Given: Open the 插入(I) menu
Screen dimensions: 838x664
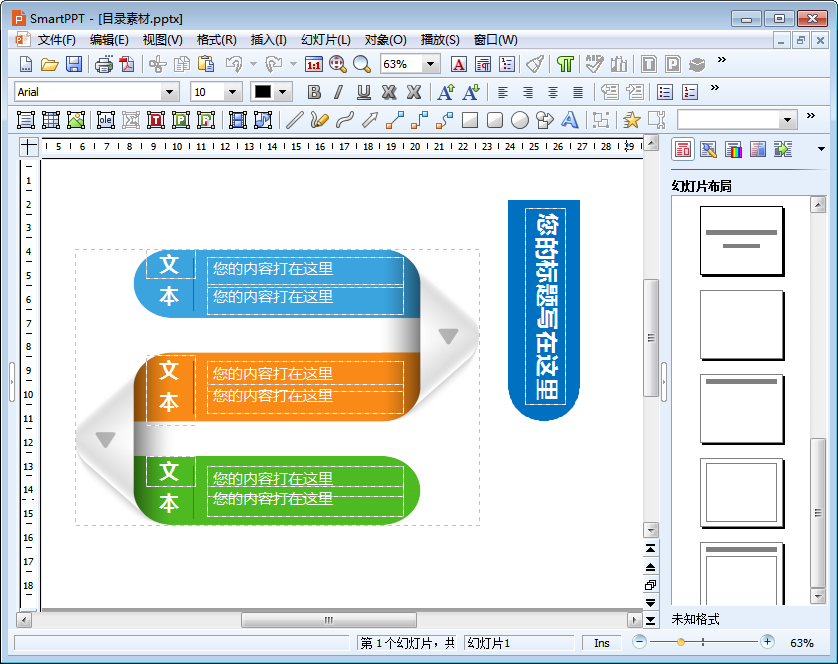Looking at the screenshot, I should point(268,40).
